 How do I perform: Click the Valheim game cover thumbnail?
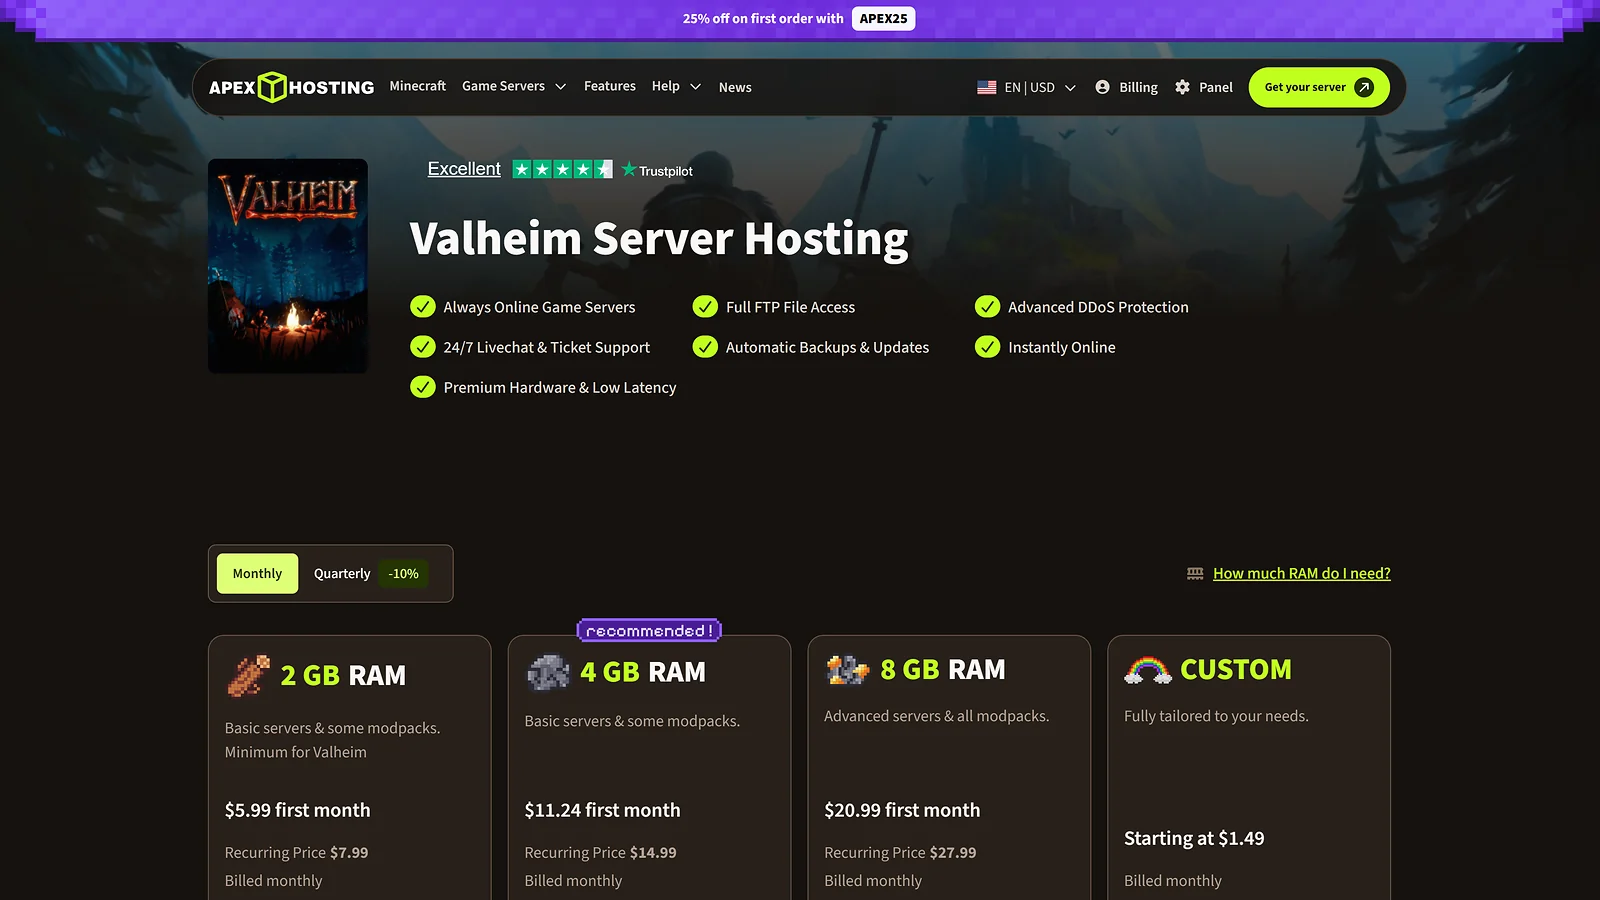coord(288,266)
